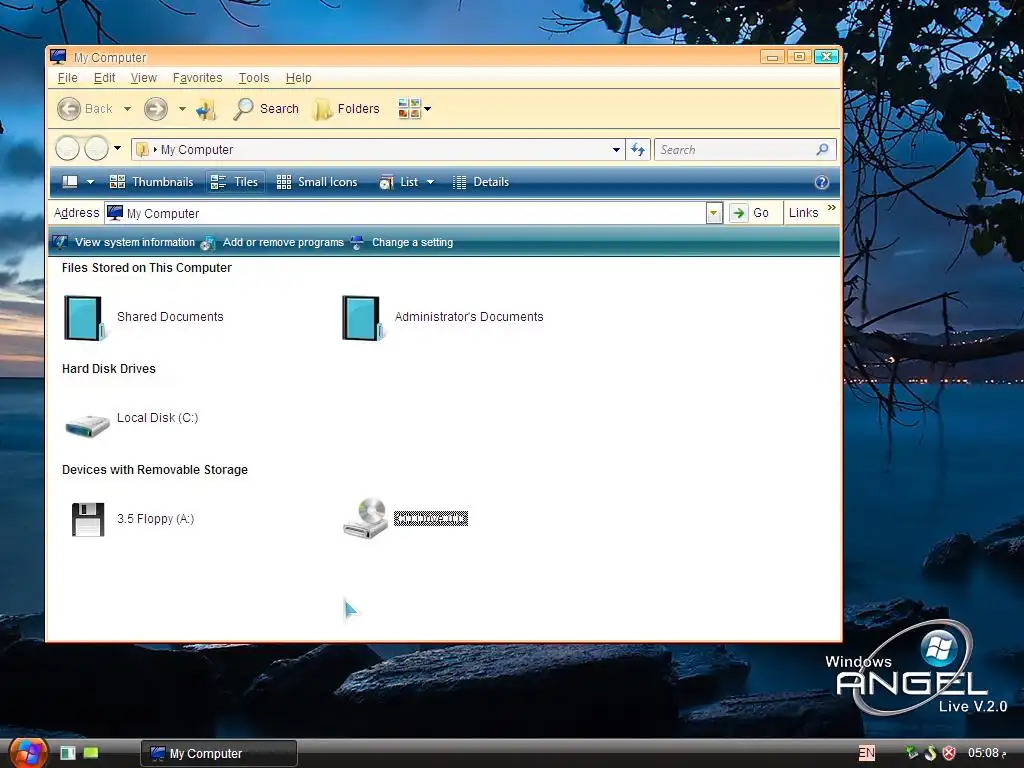1024x768 pixels.
Task: Click the Views icon in toolbar
Action: (x=409, y=108)
